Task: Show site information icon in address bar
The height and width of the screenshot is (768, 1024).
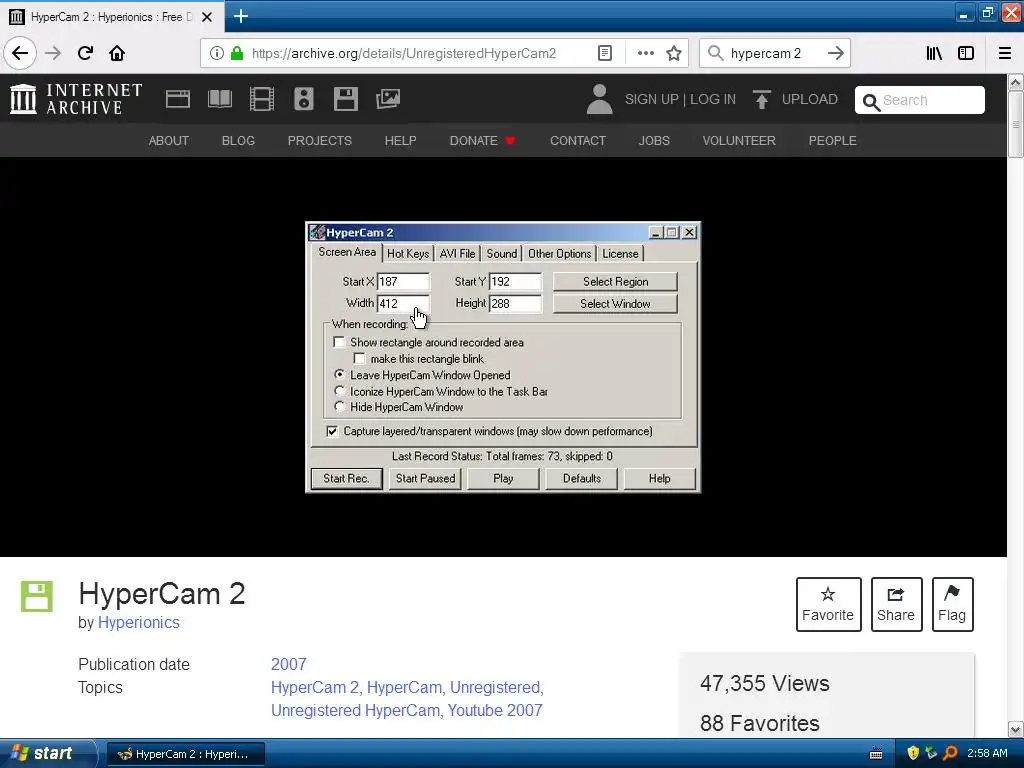Action: (217, 53)
